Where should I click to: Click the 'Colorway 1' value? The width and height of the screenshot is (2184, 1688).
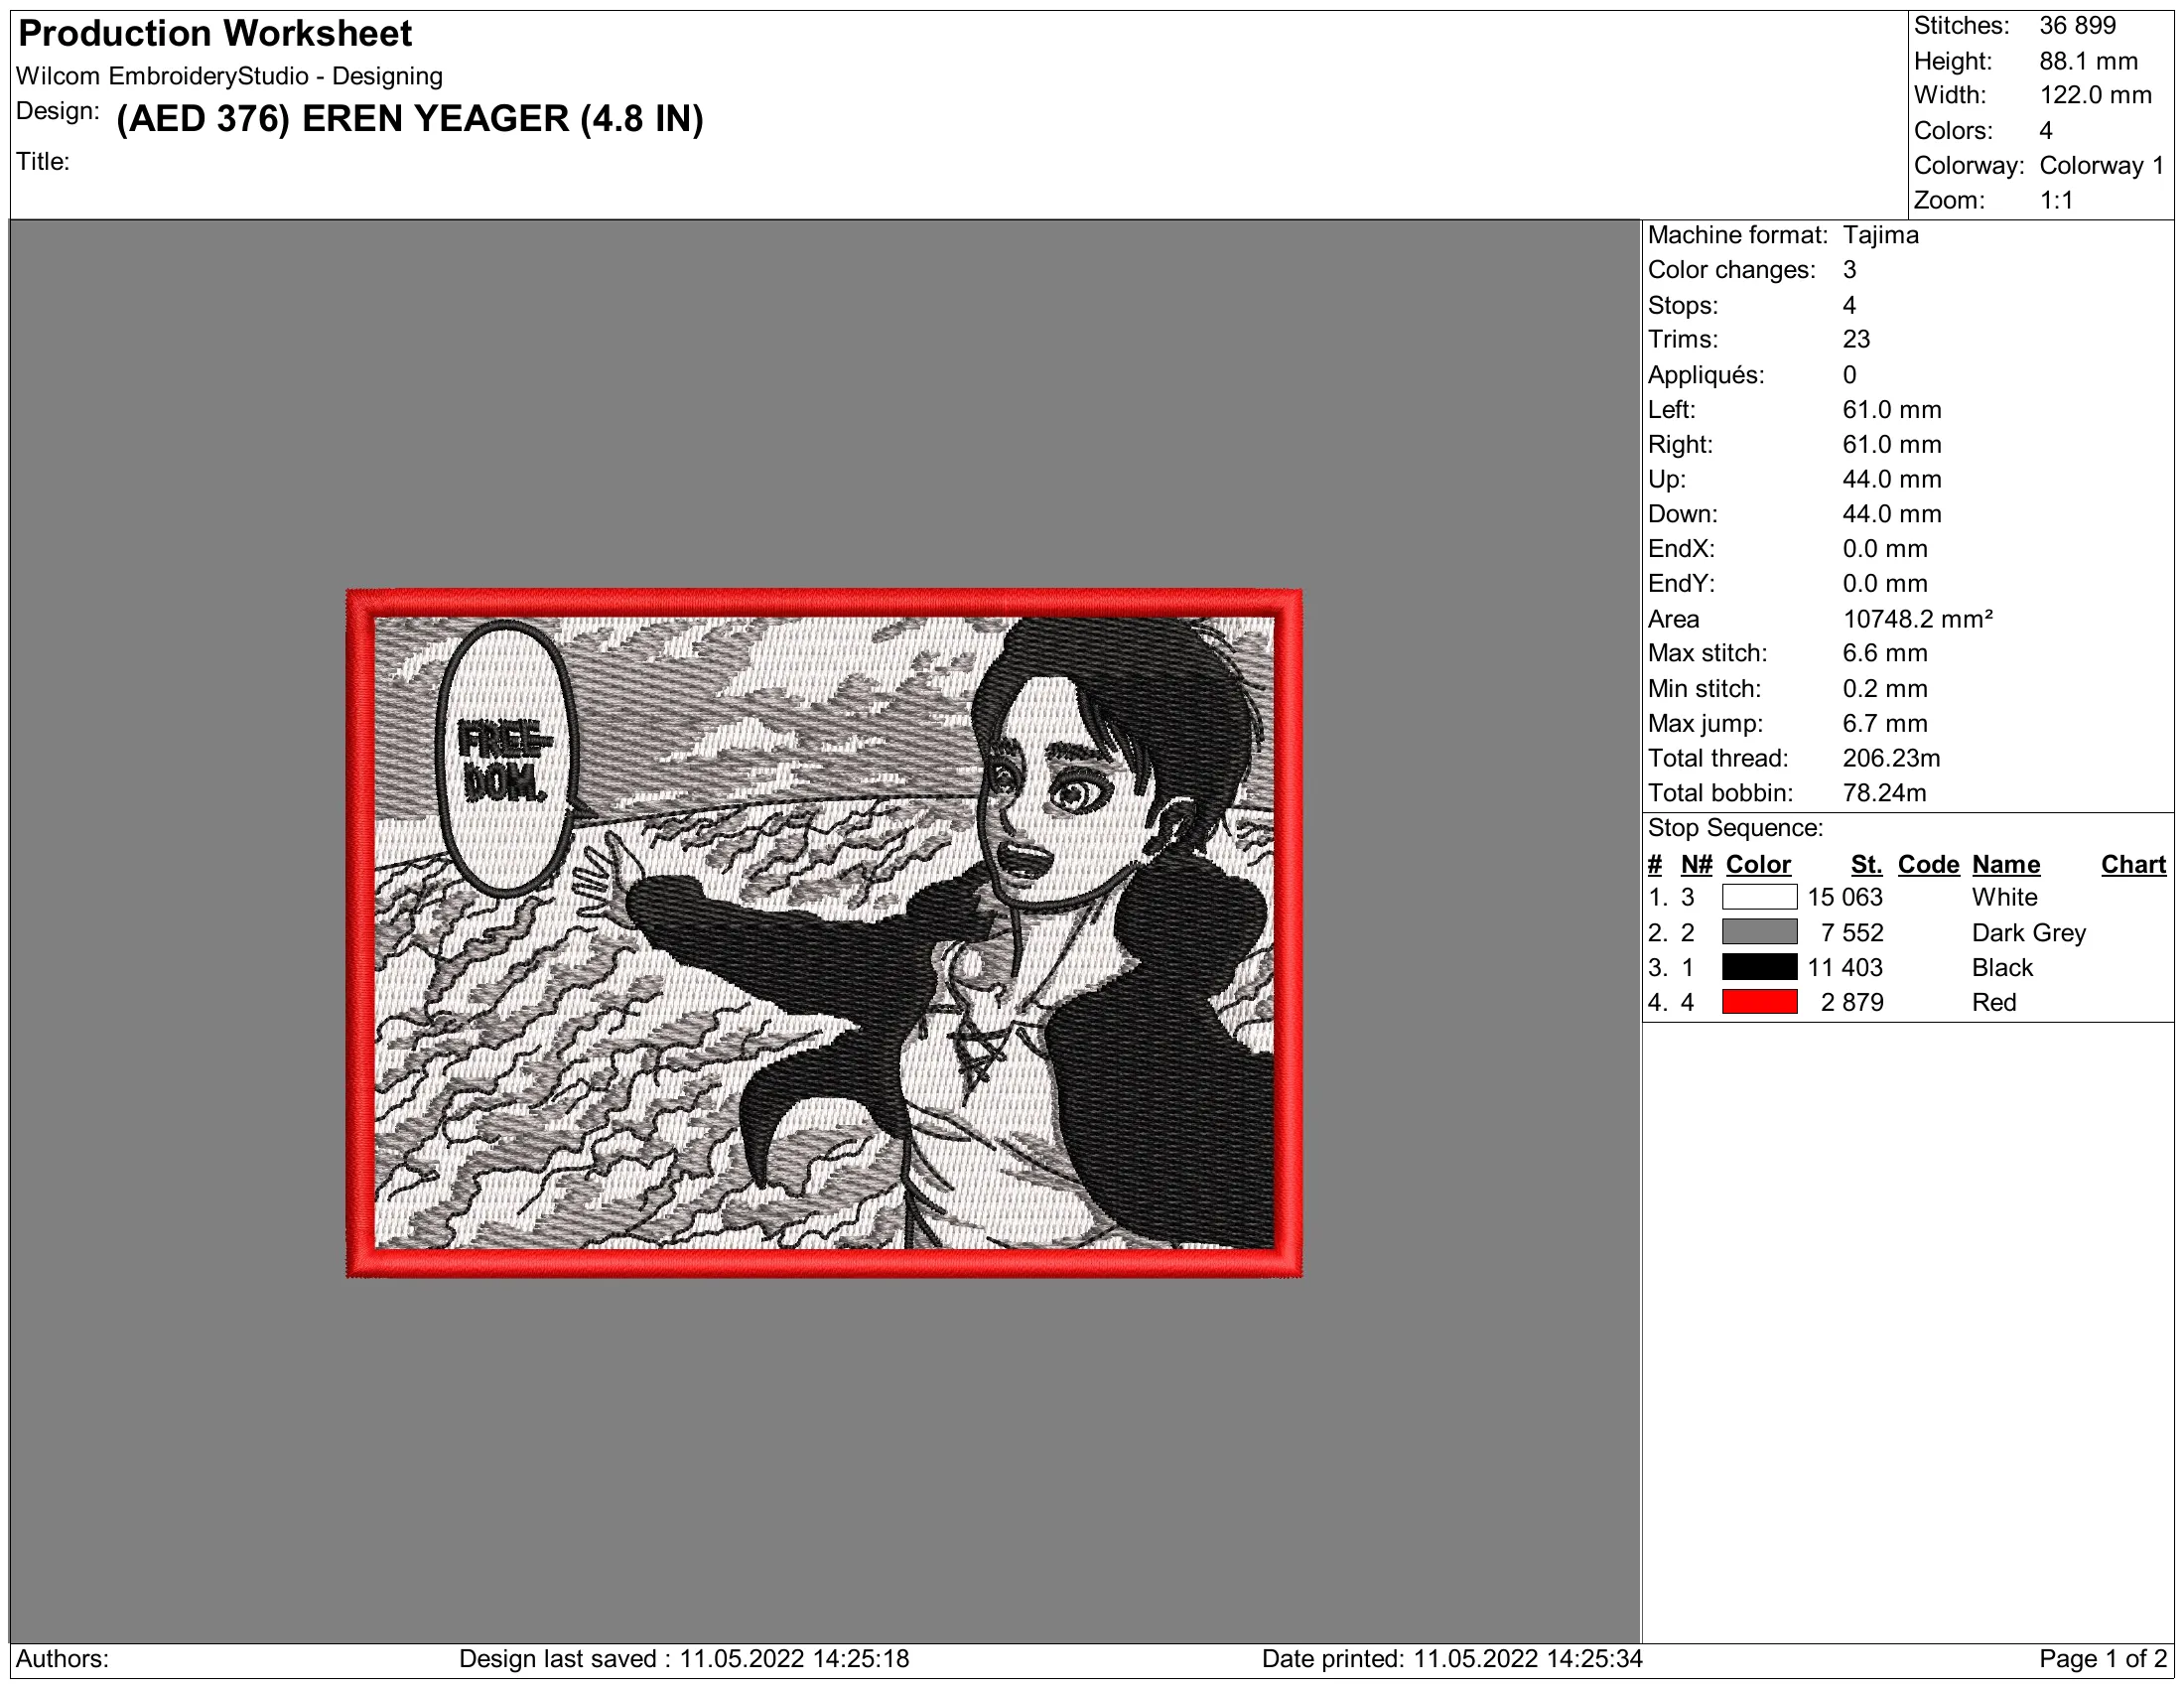2101,166
